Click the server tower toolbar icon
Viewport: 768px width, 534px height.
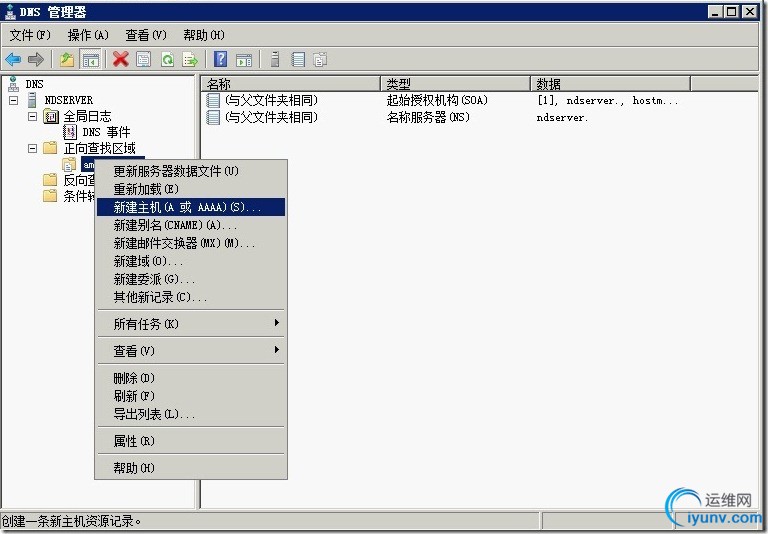click(x=275, y=60)
